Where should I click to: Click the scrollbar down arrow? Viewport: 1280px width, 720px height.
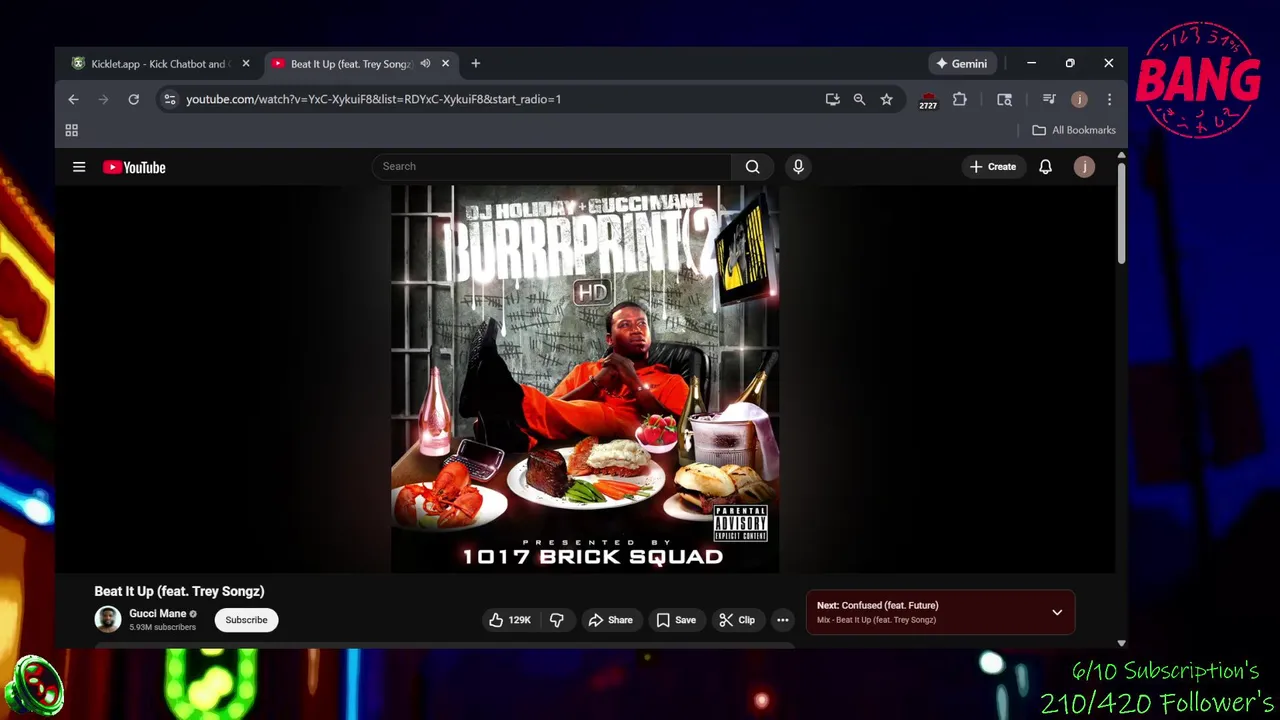[x=1121, y=643]
